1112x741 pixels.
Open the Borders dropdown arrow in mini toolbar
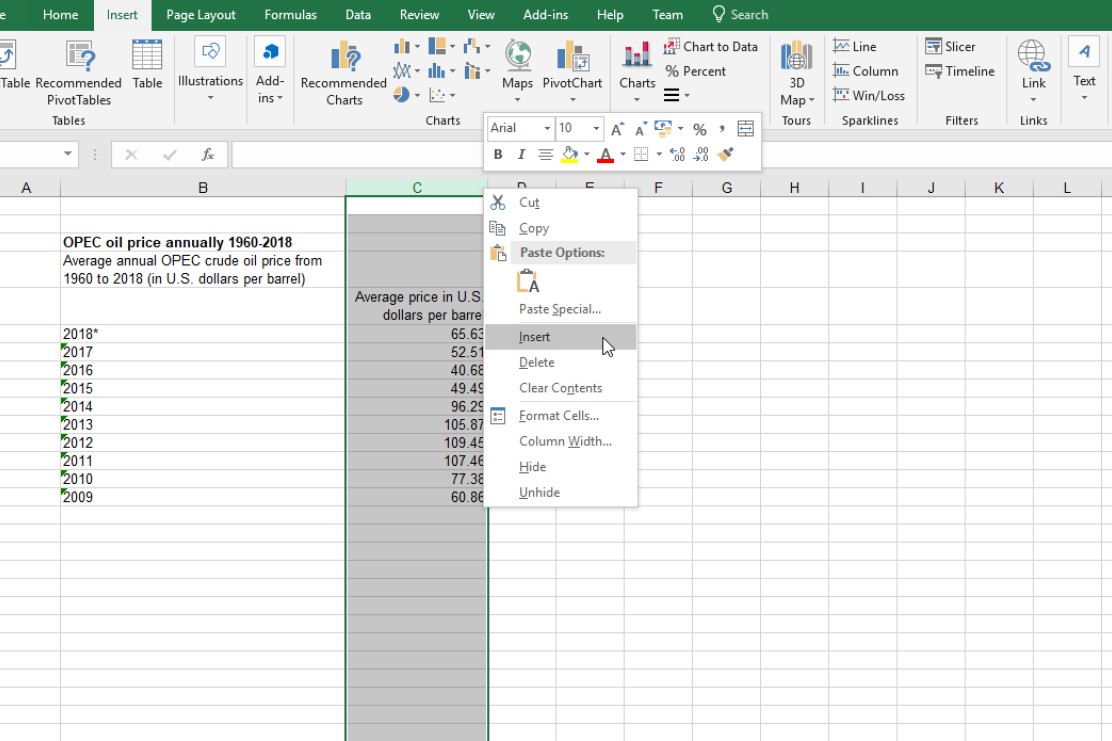(659, 155)
